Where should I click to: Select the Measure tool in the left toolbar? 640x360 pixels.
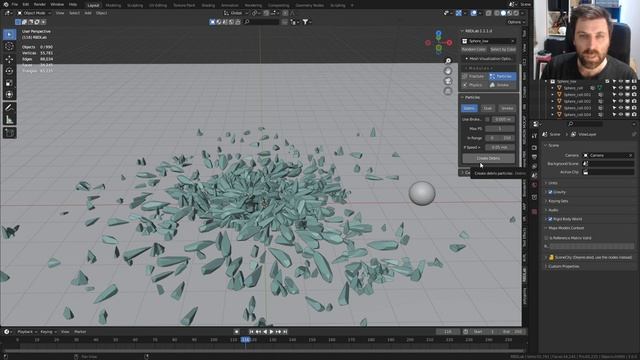pos(9,120)
